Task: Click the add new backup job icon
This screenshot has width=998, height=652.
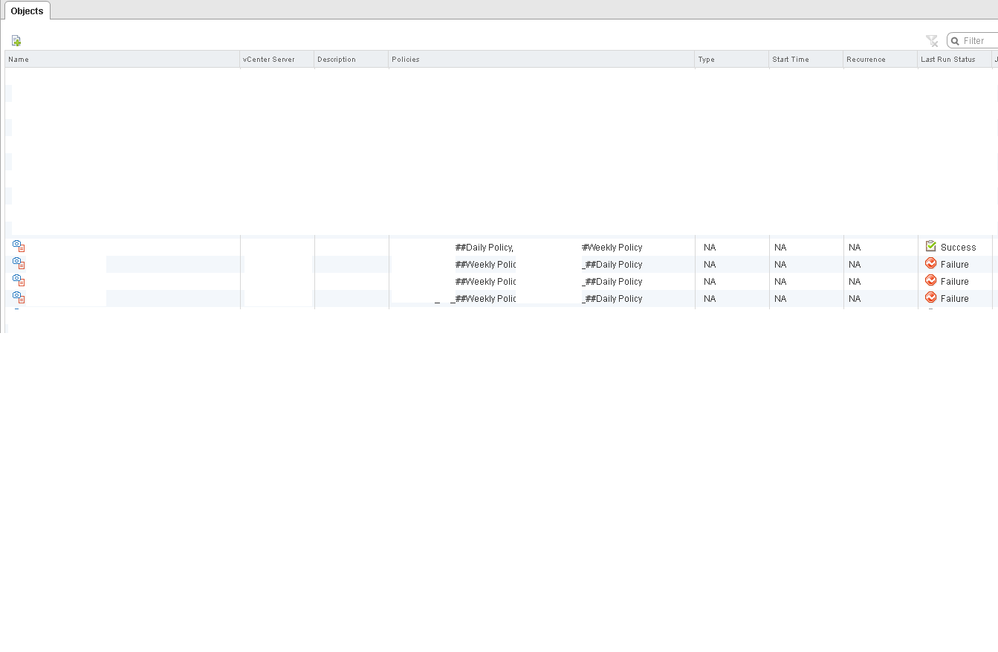Action: tap(16, 41)
